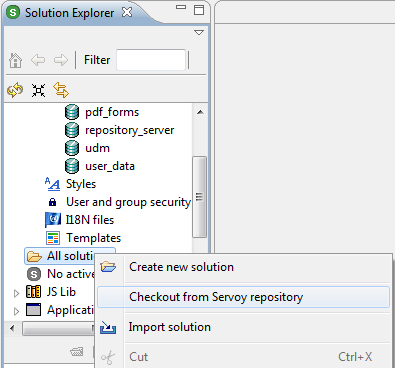Click the refresh view icon

(15, 90)
